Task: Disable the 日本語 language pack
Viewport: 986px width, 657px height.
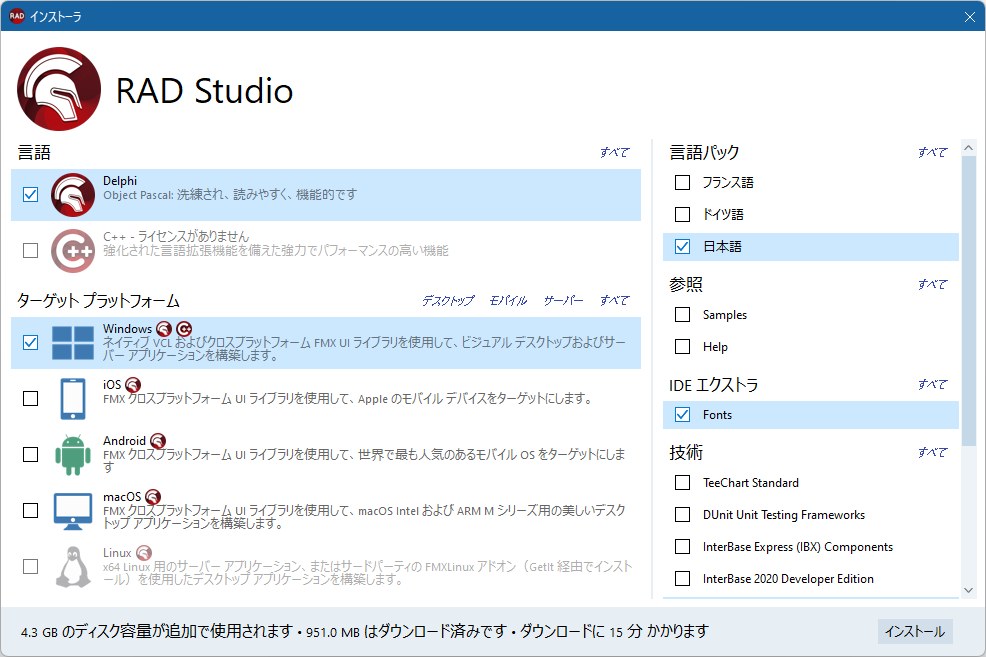Action: click(x=684, y=246)
